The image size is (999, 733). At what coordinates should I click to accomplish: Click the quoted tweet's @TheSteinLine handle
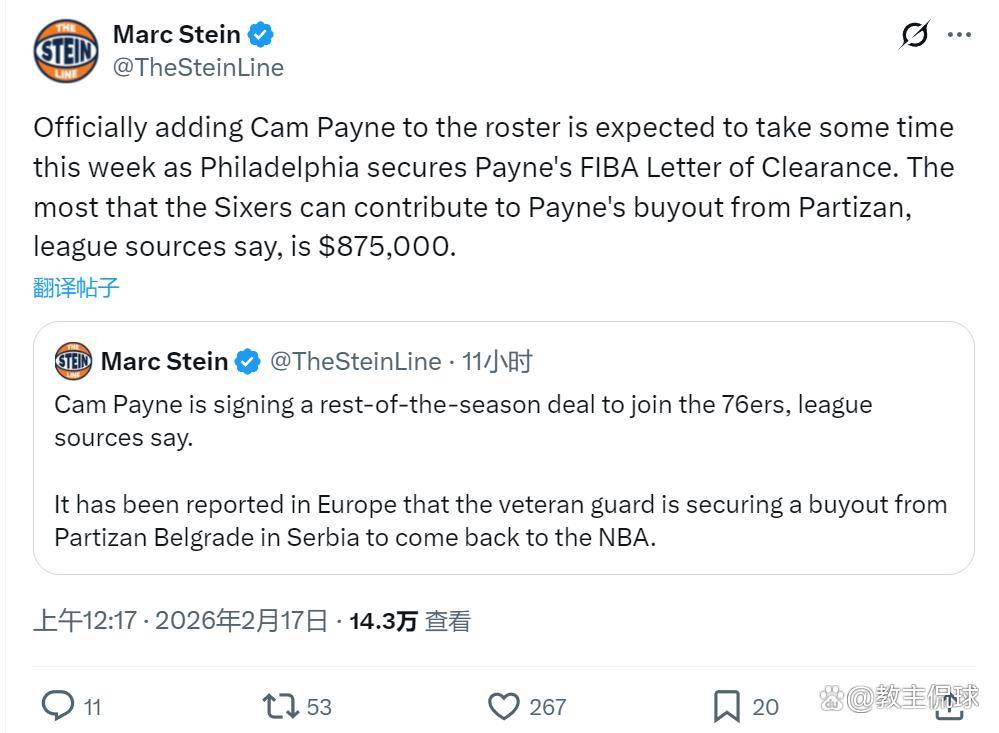[355, 361]
